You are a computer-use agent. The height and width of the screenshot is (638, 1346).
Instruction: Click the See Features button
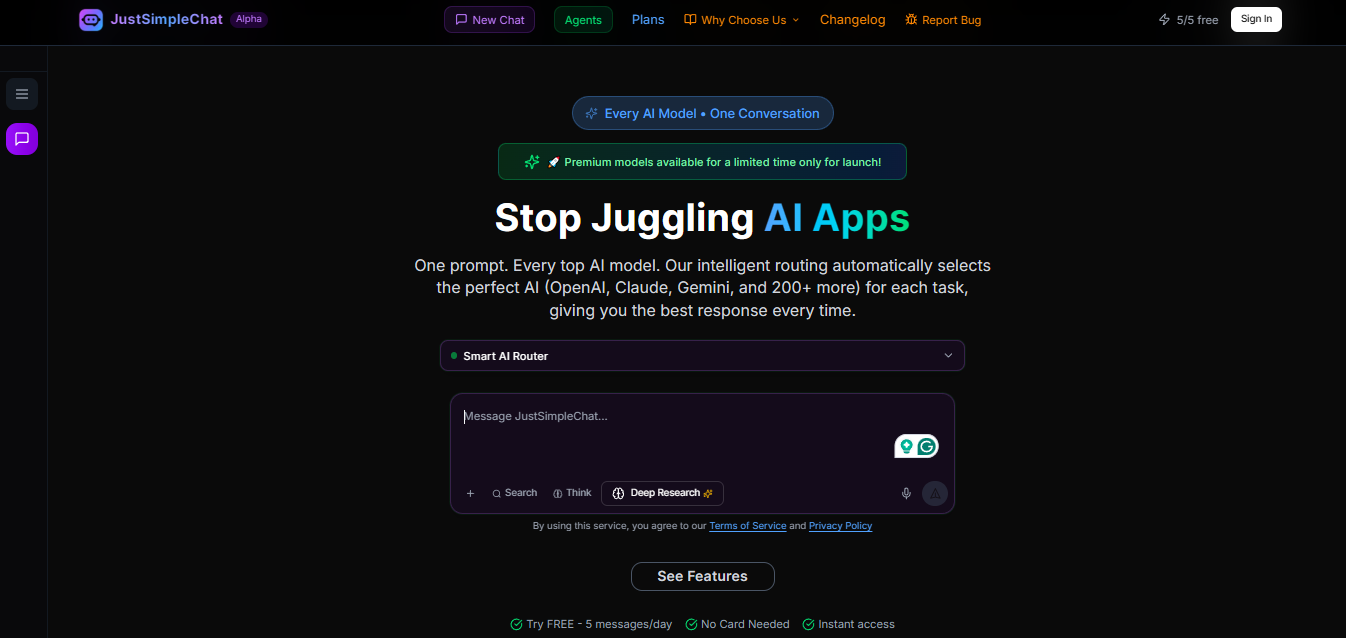pos(702,576)
